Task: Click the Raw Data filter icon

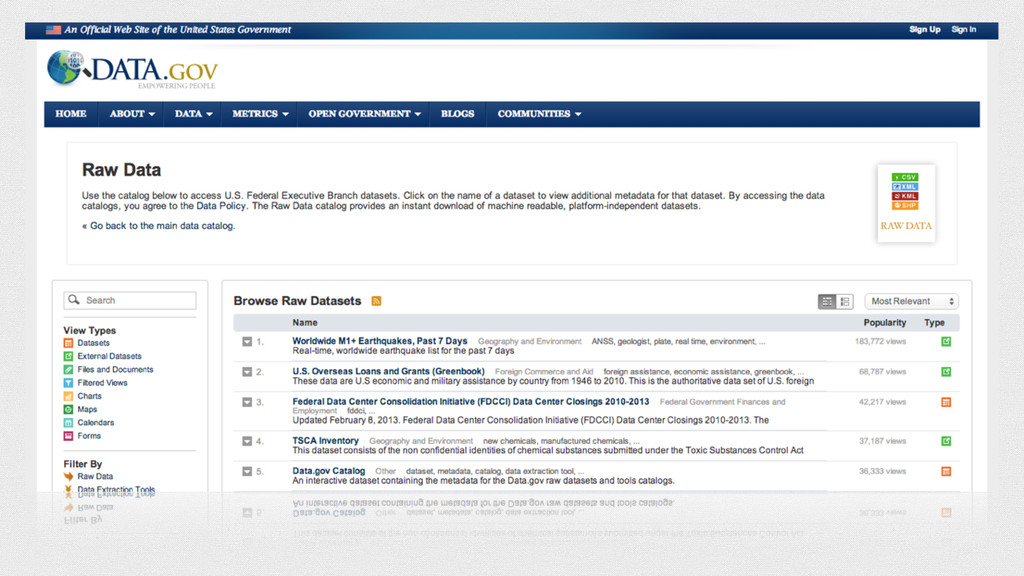Action: 68,476
